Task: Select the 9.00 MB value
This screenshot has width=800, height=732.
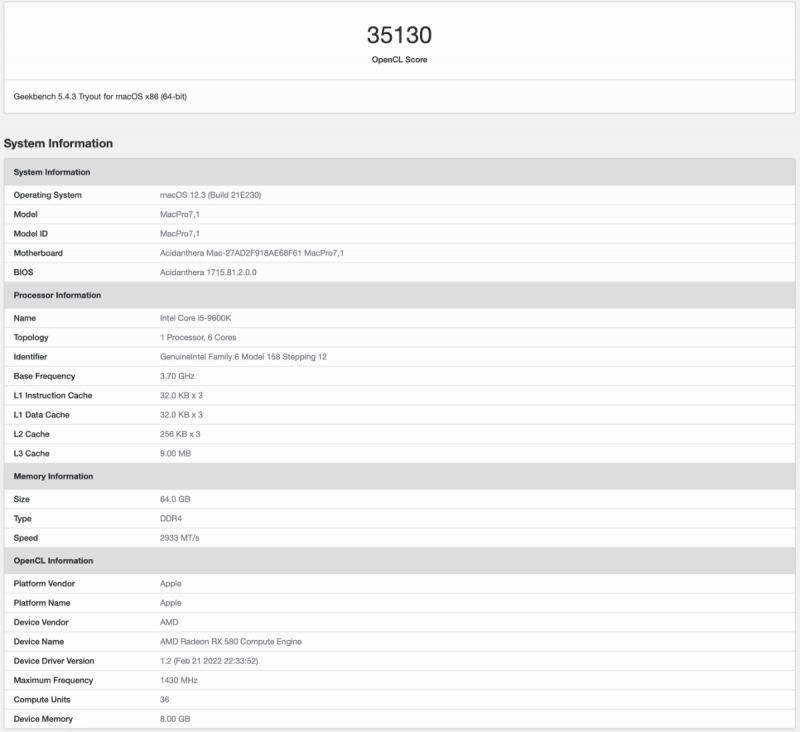Action: pyautogui.click(x=176, y=453)
